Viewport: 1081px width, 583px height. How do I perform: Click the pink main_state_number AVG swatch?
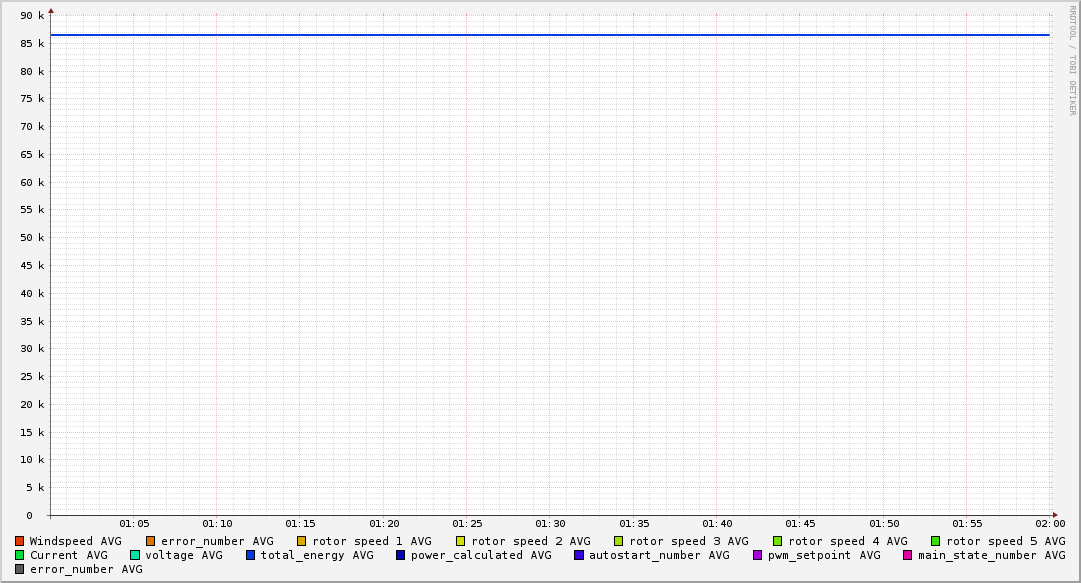[x=908, y=555]
